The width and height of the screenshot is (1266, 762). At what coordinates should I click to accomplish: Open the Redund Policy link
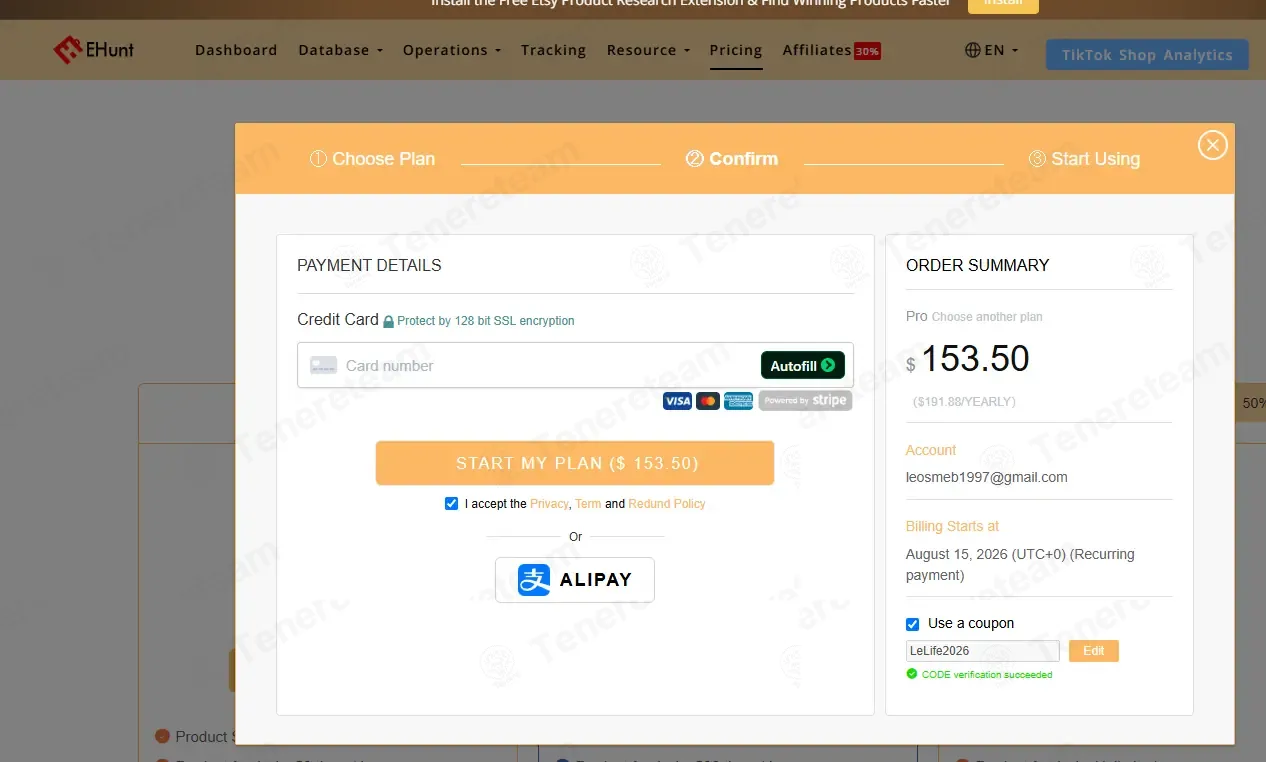667,504
